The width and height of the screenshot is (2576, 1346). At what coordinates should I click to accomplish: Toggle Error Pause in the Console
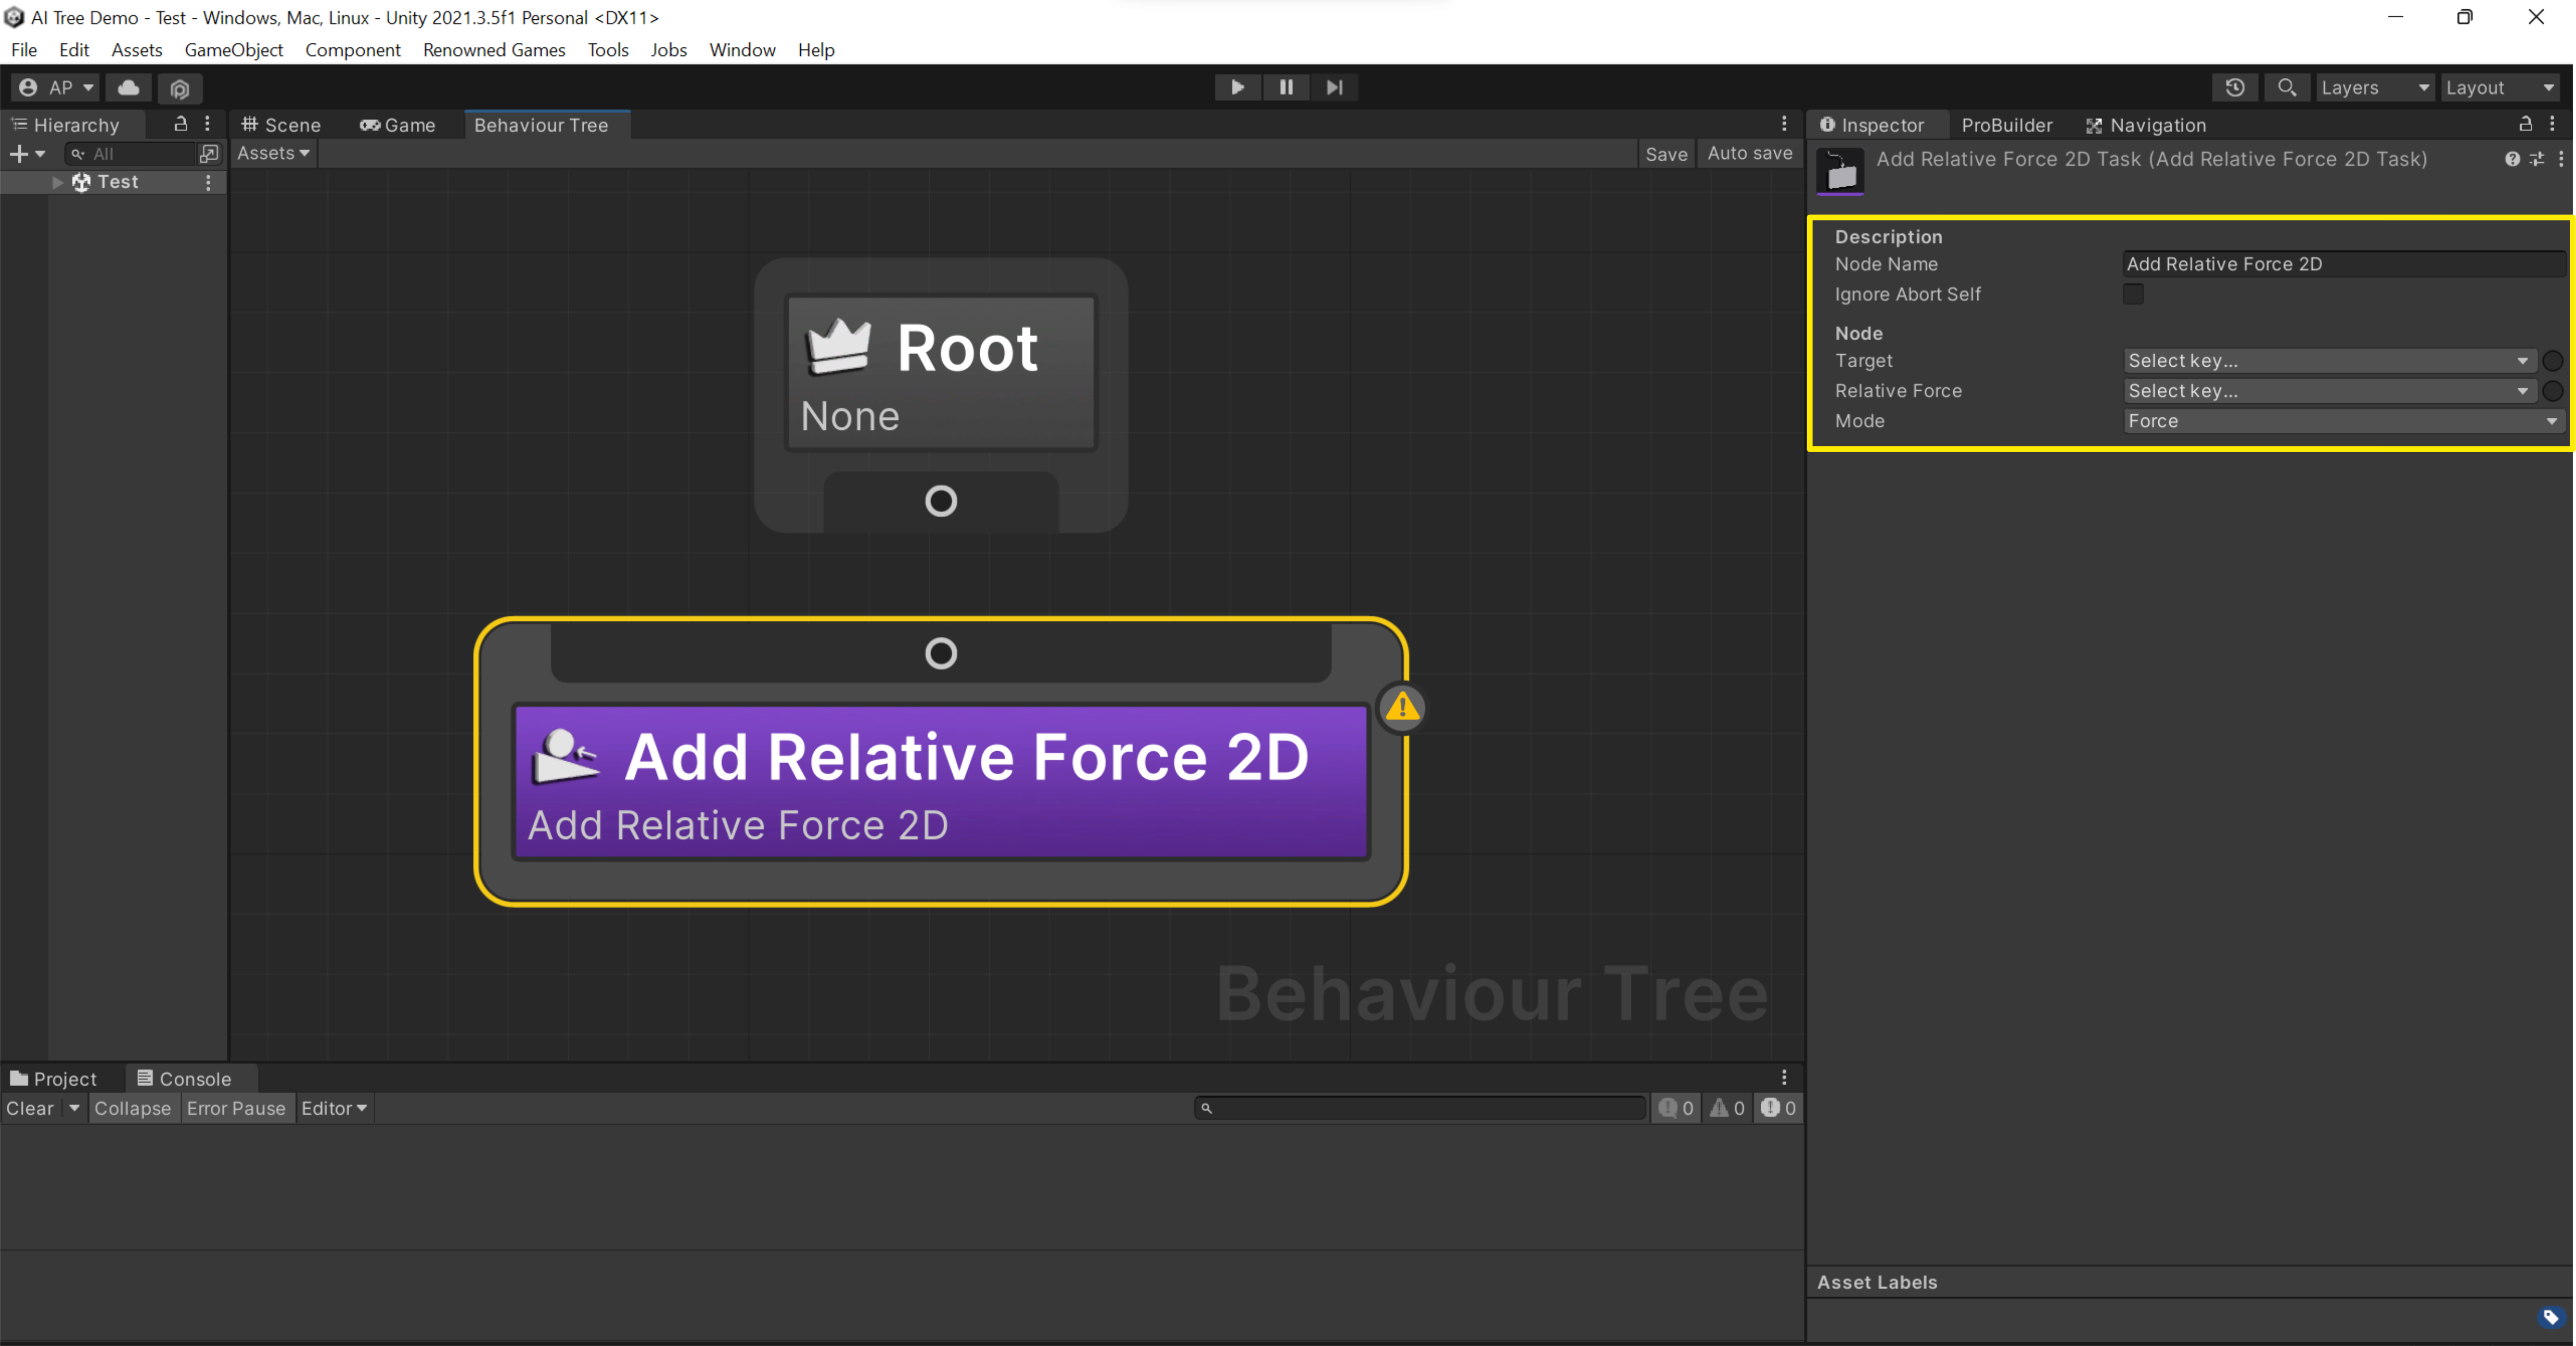[x=236, y=1108]
